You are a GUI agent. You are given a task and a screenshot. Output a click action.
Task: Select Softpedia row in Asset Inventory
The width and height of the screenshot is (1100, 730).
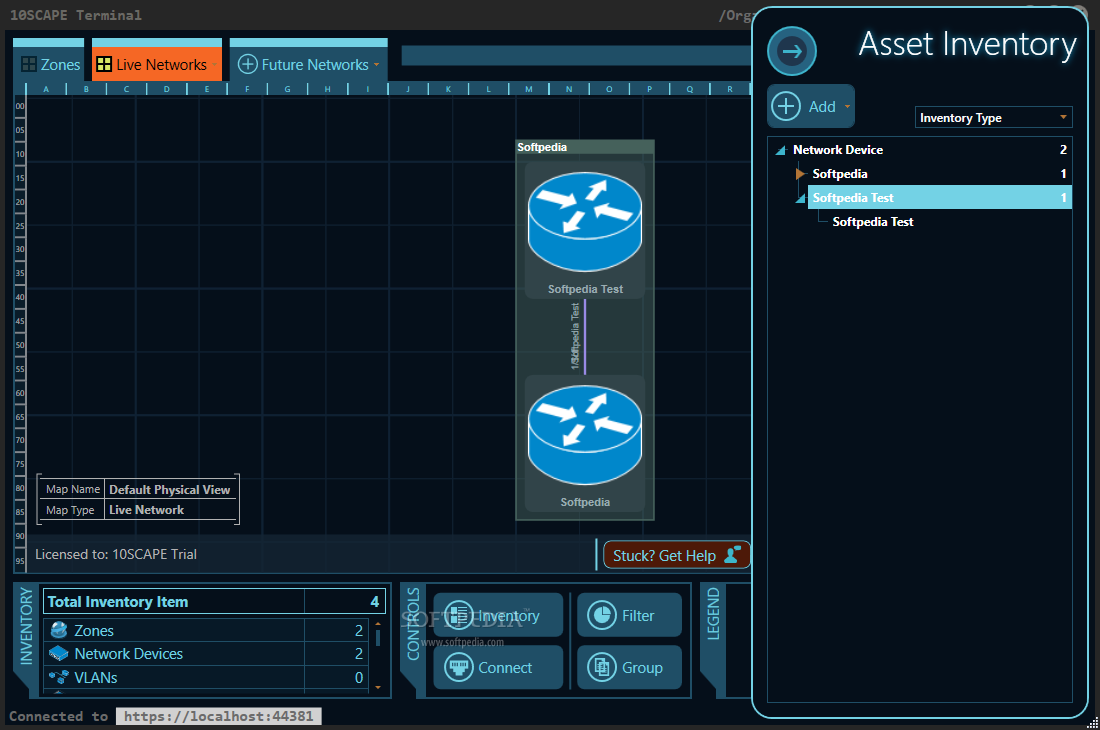[939, 173]
